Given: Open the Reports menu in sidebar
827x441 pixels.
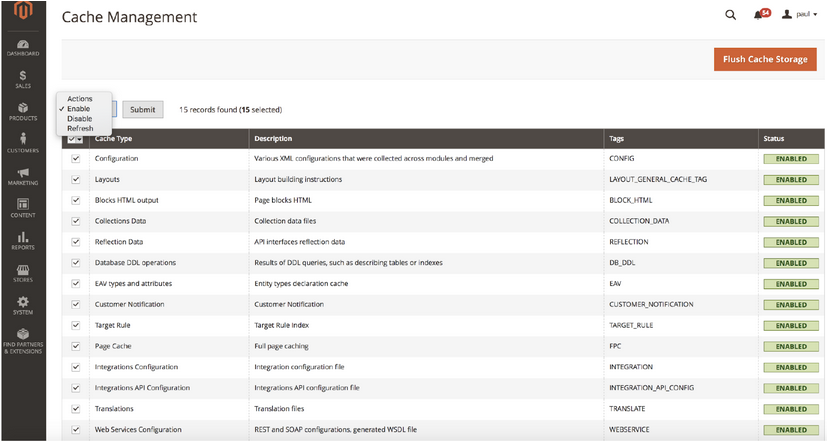Looking at the screenshot, I should (x=23, y=241).
